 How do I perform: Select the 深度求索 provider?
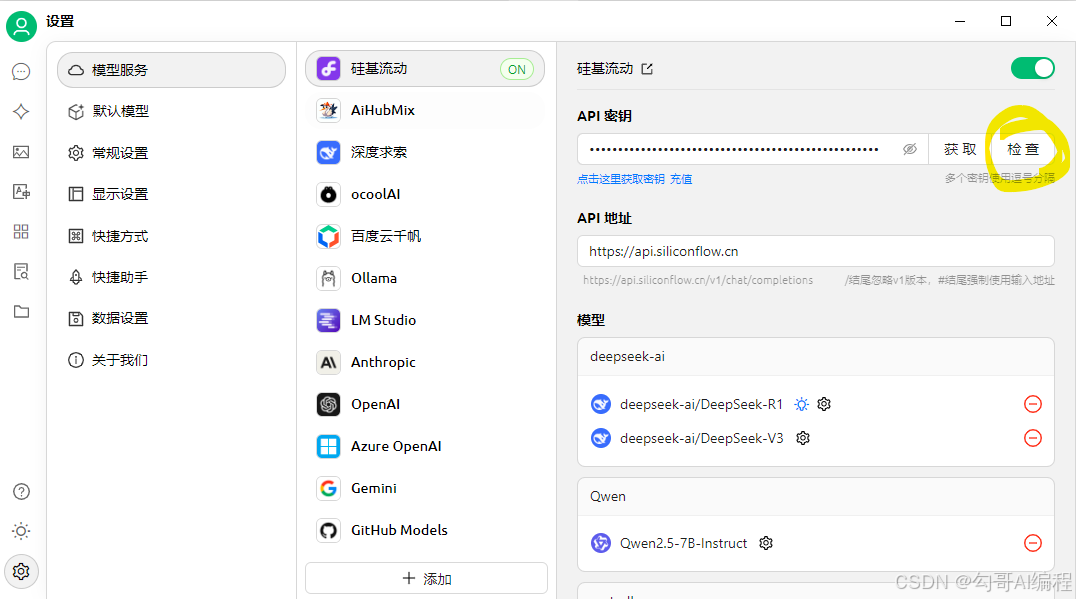tap(425, 152)
